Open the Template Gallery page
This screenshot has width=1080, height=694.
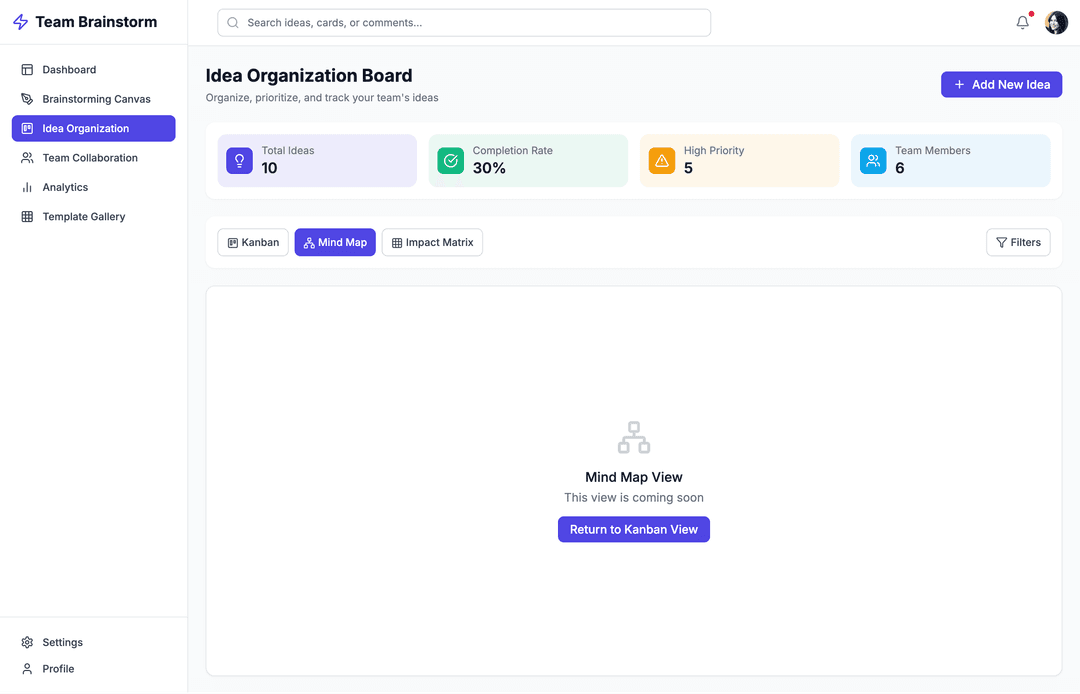click(83, 217)
